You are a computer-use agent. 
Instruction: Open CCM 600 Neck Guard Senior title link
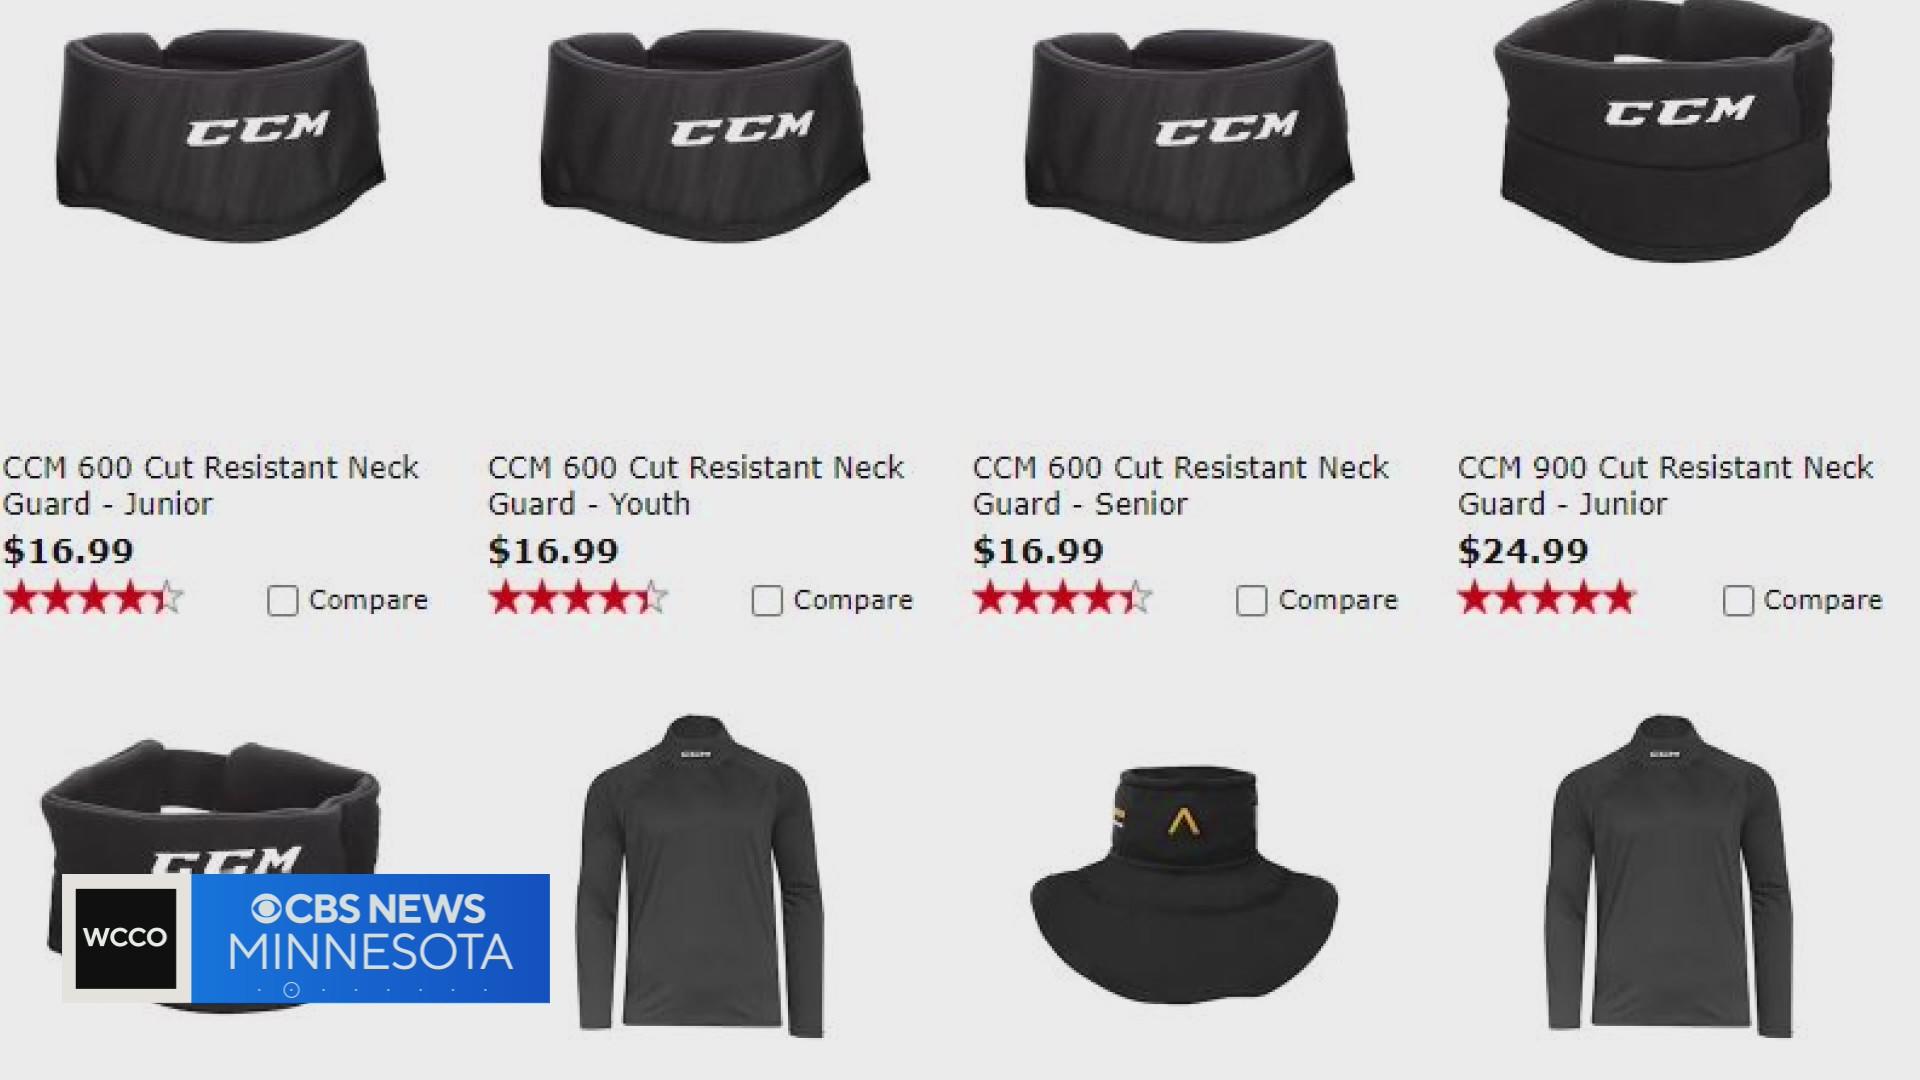pyautogui.click(x=1181, y=485)
